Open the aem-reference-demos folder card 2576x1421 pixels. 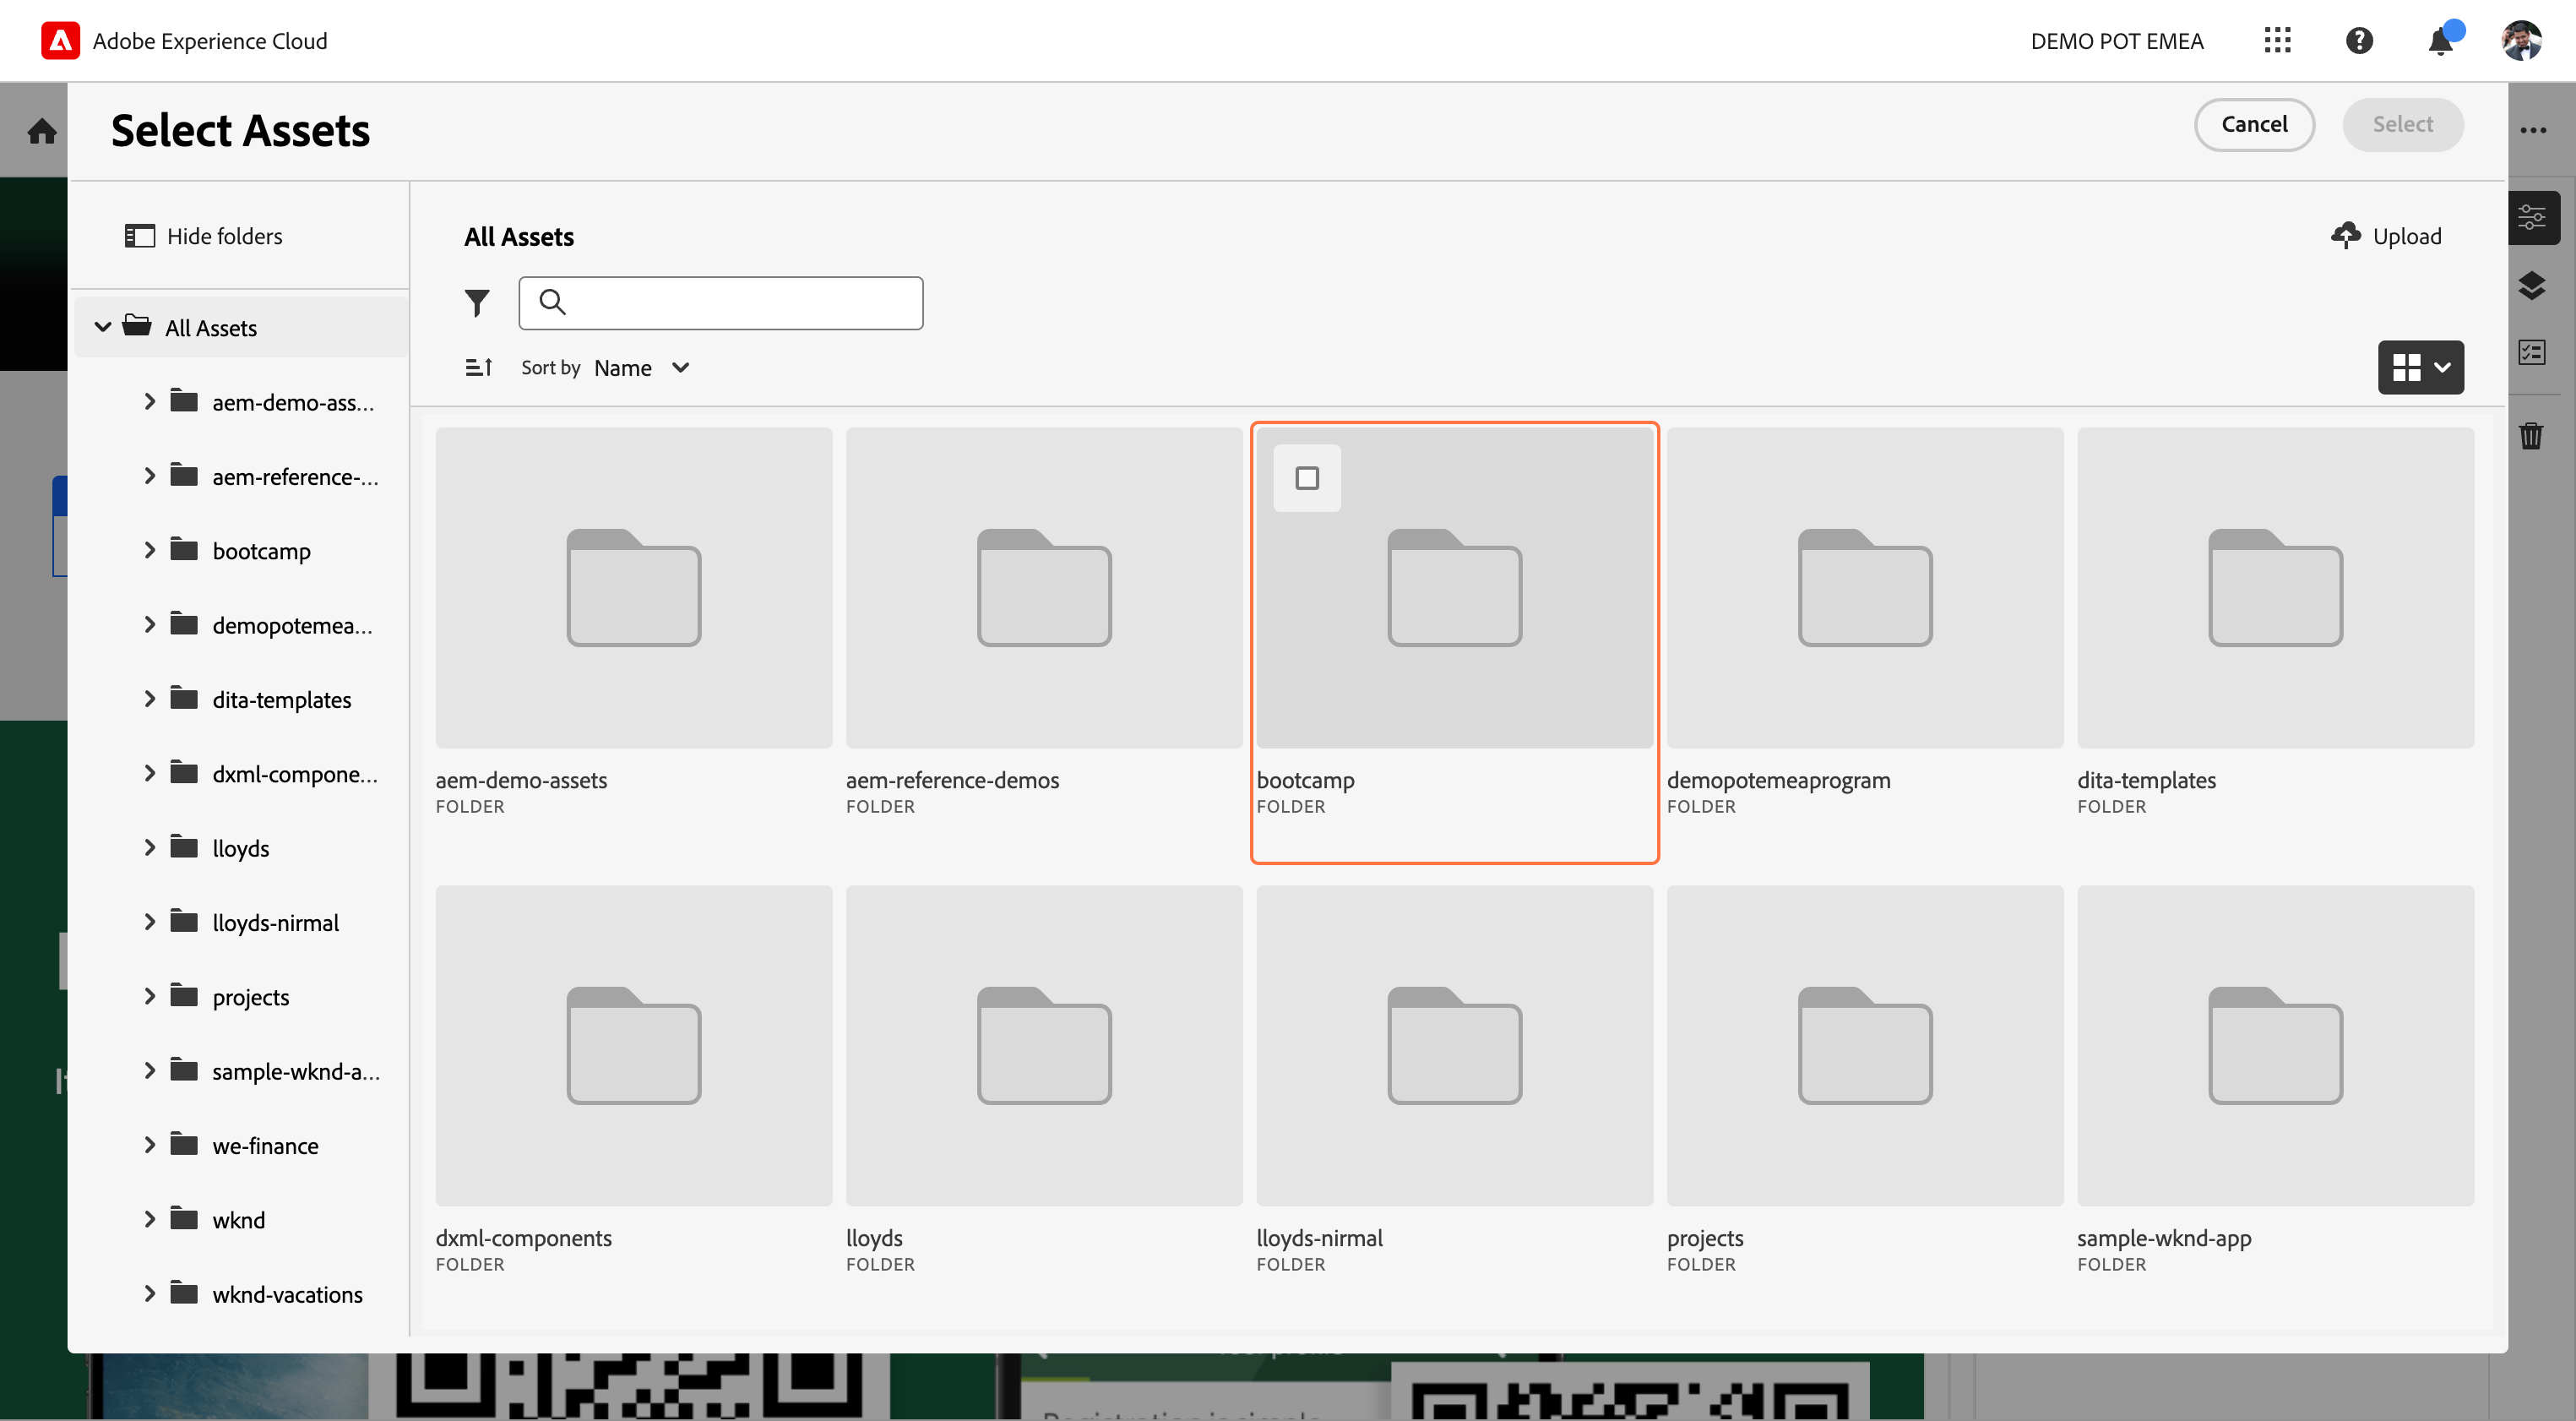click(1044, 588)
